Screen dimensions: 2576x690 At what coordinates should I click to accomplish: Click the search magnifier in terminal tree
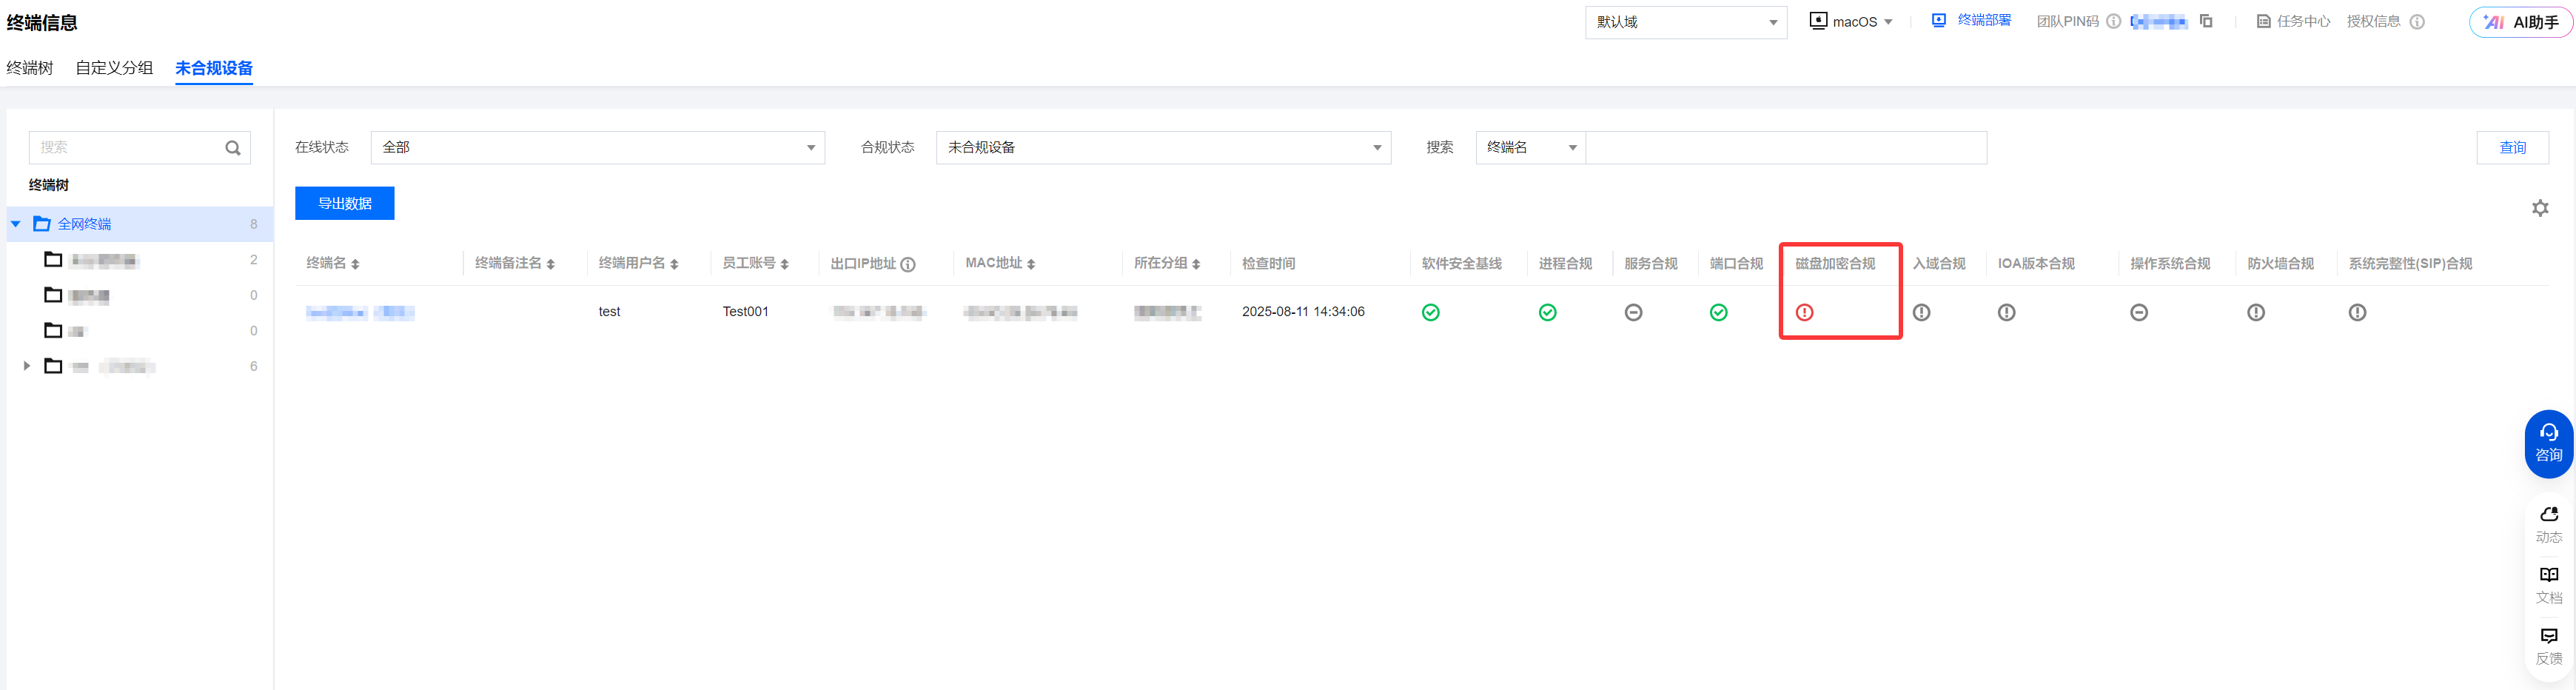tap(233, 148)
